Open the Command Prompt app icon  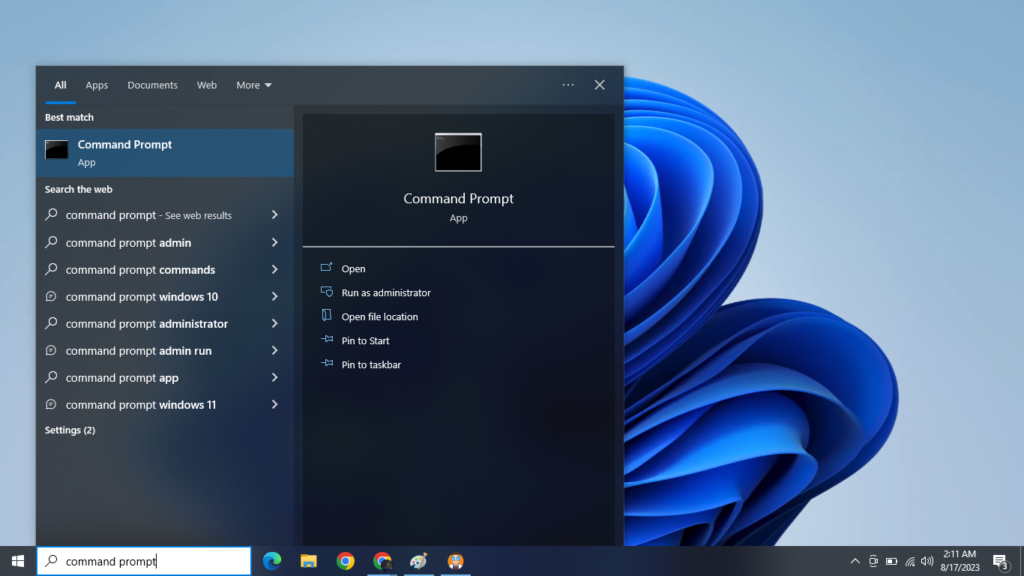57,150
